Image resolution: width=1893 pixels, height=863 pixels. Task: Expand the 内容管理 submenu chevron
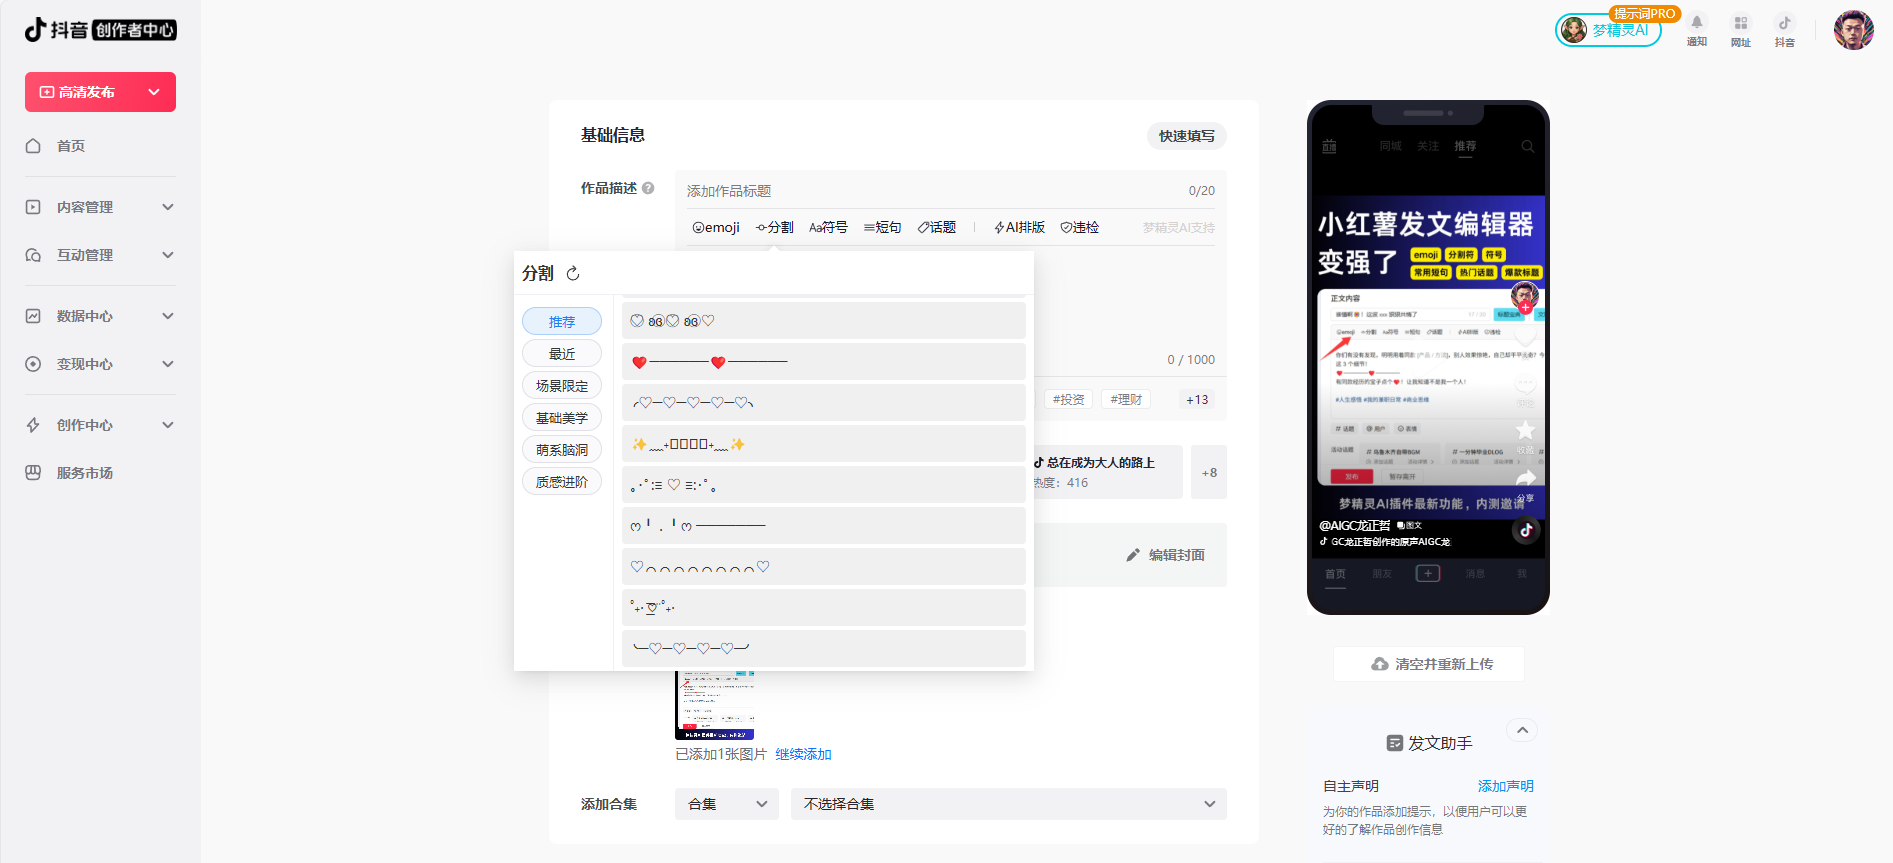pyautogui.click(x=168, y=207)
